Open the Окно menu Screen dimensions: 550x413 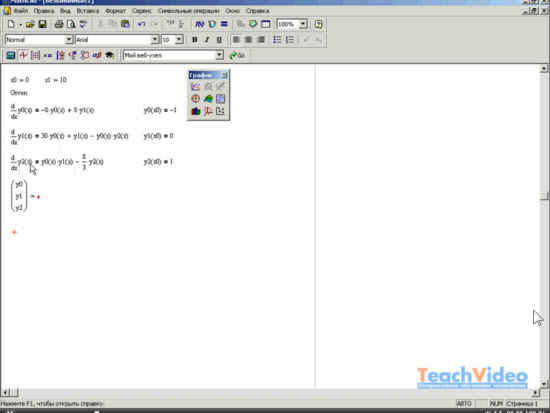click(x=233, y=11)
